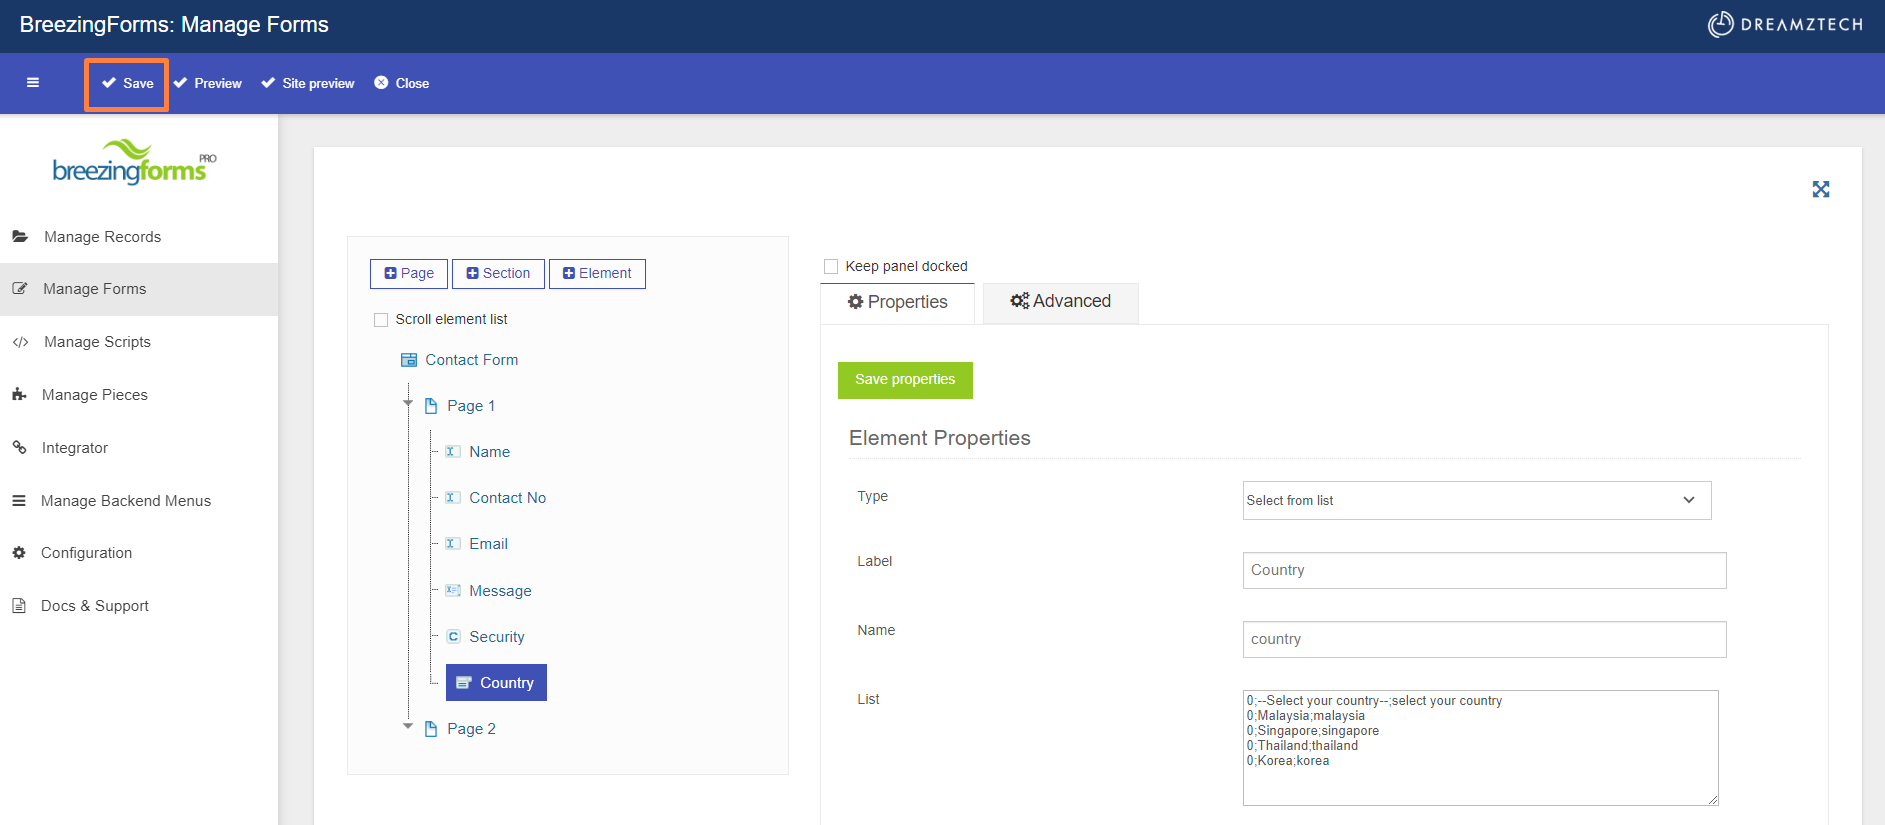This screenshot has width=1885, height=825.
Task: Enable Keep panel docked checkbox
Action: (831, 267)
